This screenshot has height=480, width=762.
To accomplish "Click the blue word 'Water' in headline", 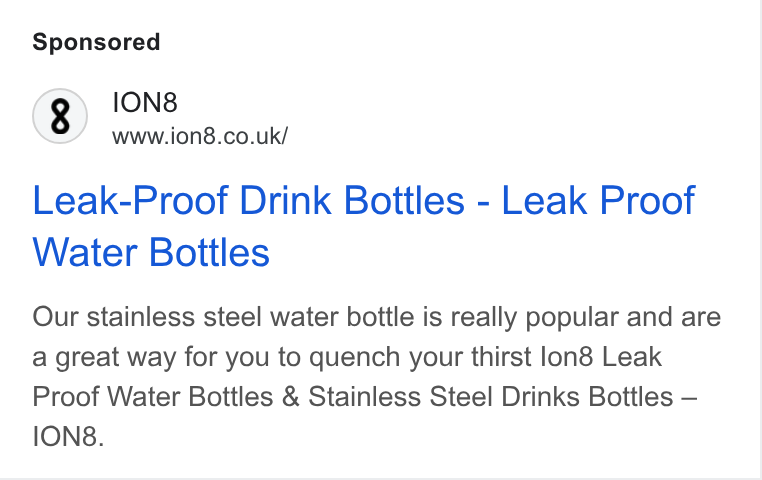I will click(x=85, y=253).
